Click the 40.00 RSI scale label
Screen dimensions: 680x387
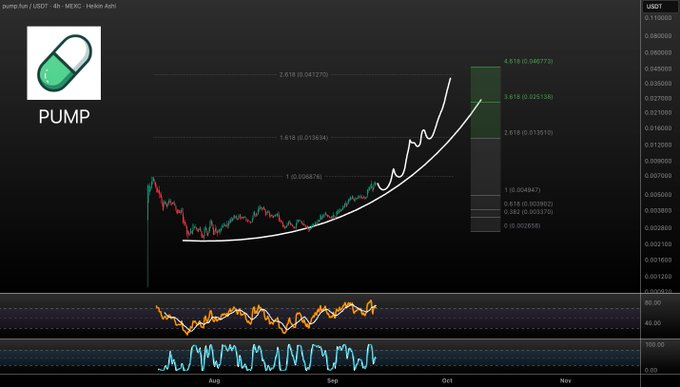653,323
